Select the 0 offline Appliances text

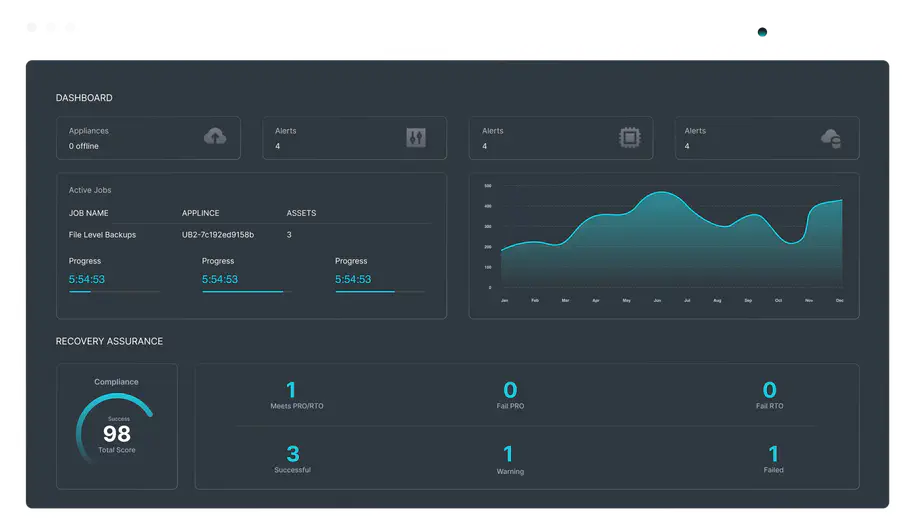[84, 146]
